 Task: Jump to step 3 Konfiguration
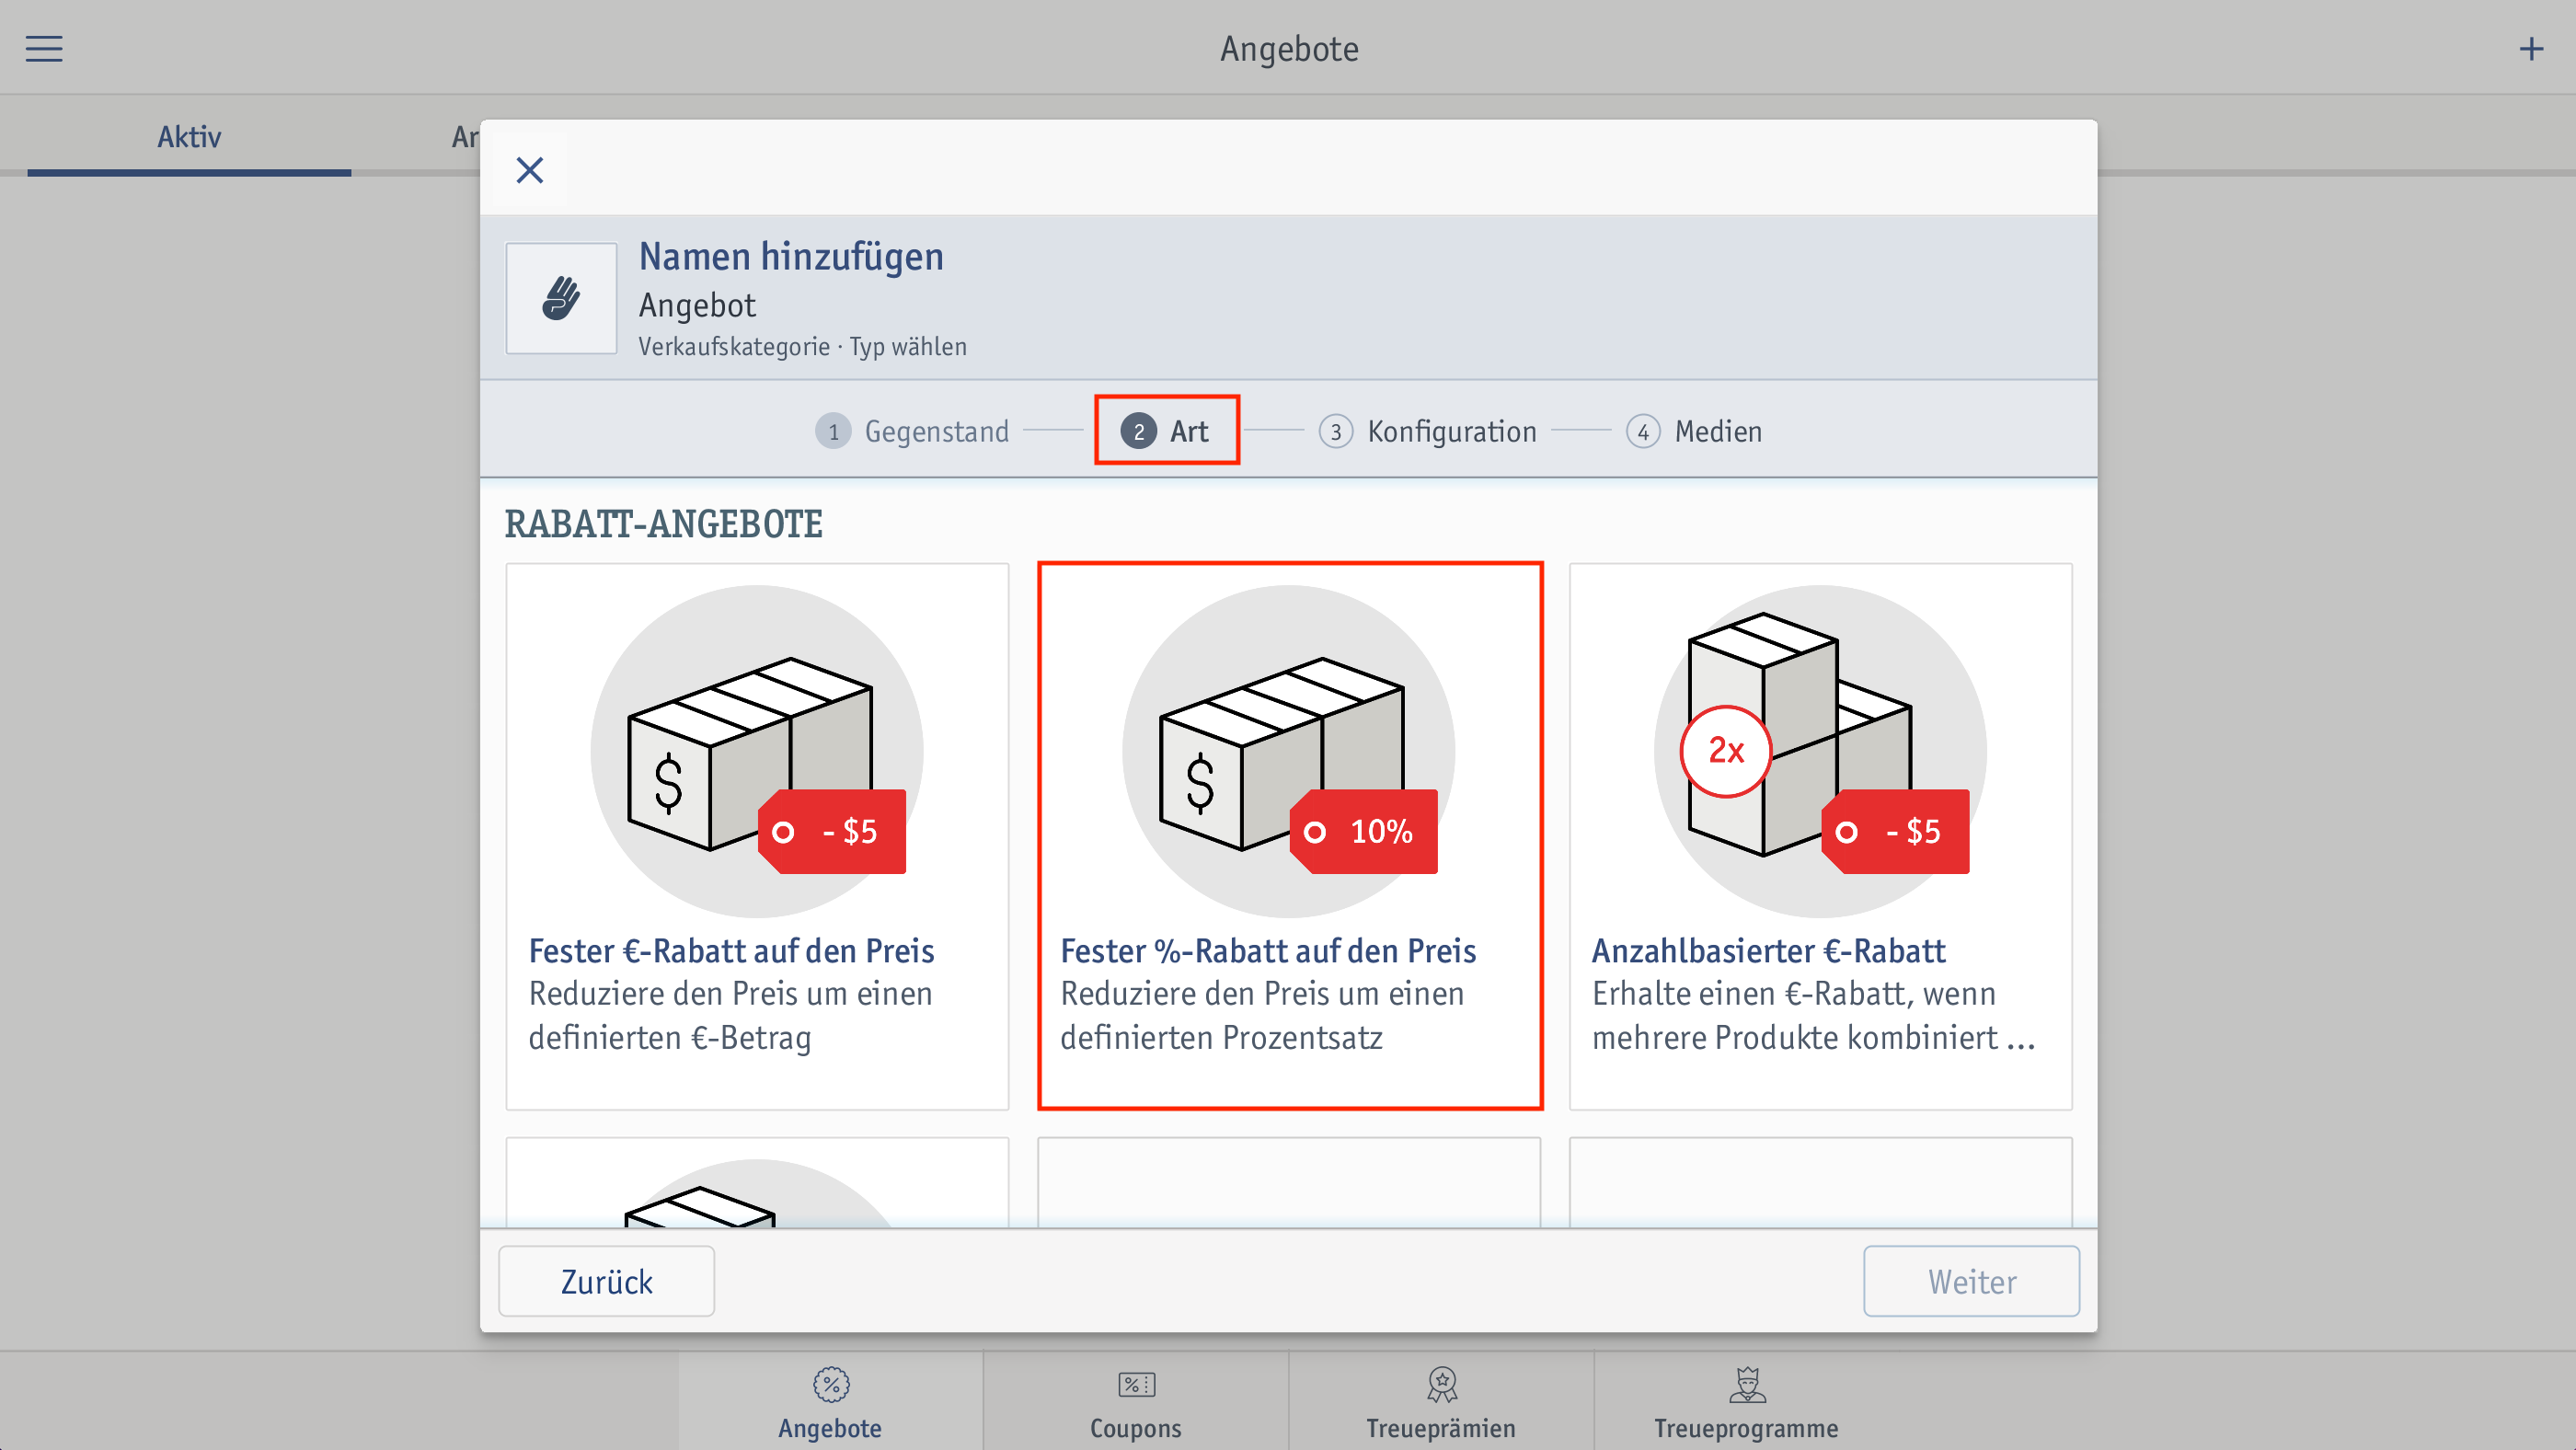tap(1428, 431)
